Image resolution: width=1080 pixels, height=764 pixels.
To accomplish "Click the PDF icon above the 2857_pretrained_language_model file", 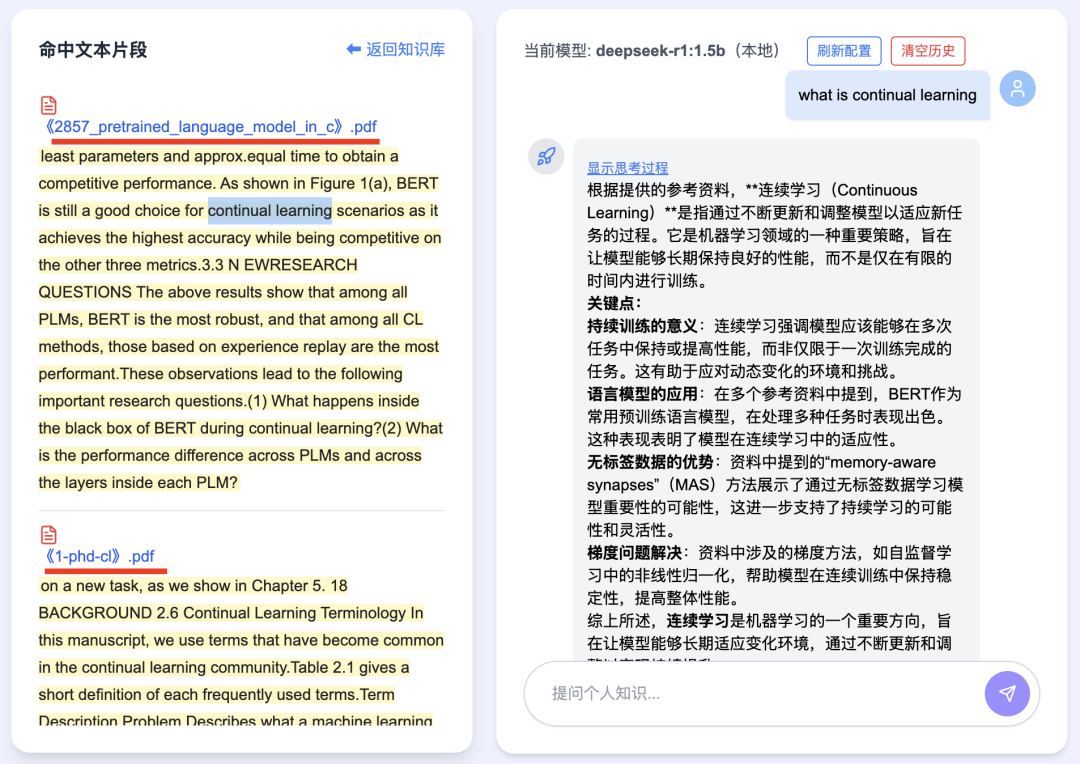I will pos(48,105).
